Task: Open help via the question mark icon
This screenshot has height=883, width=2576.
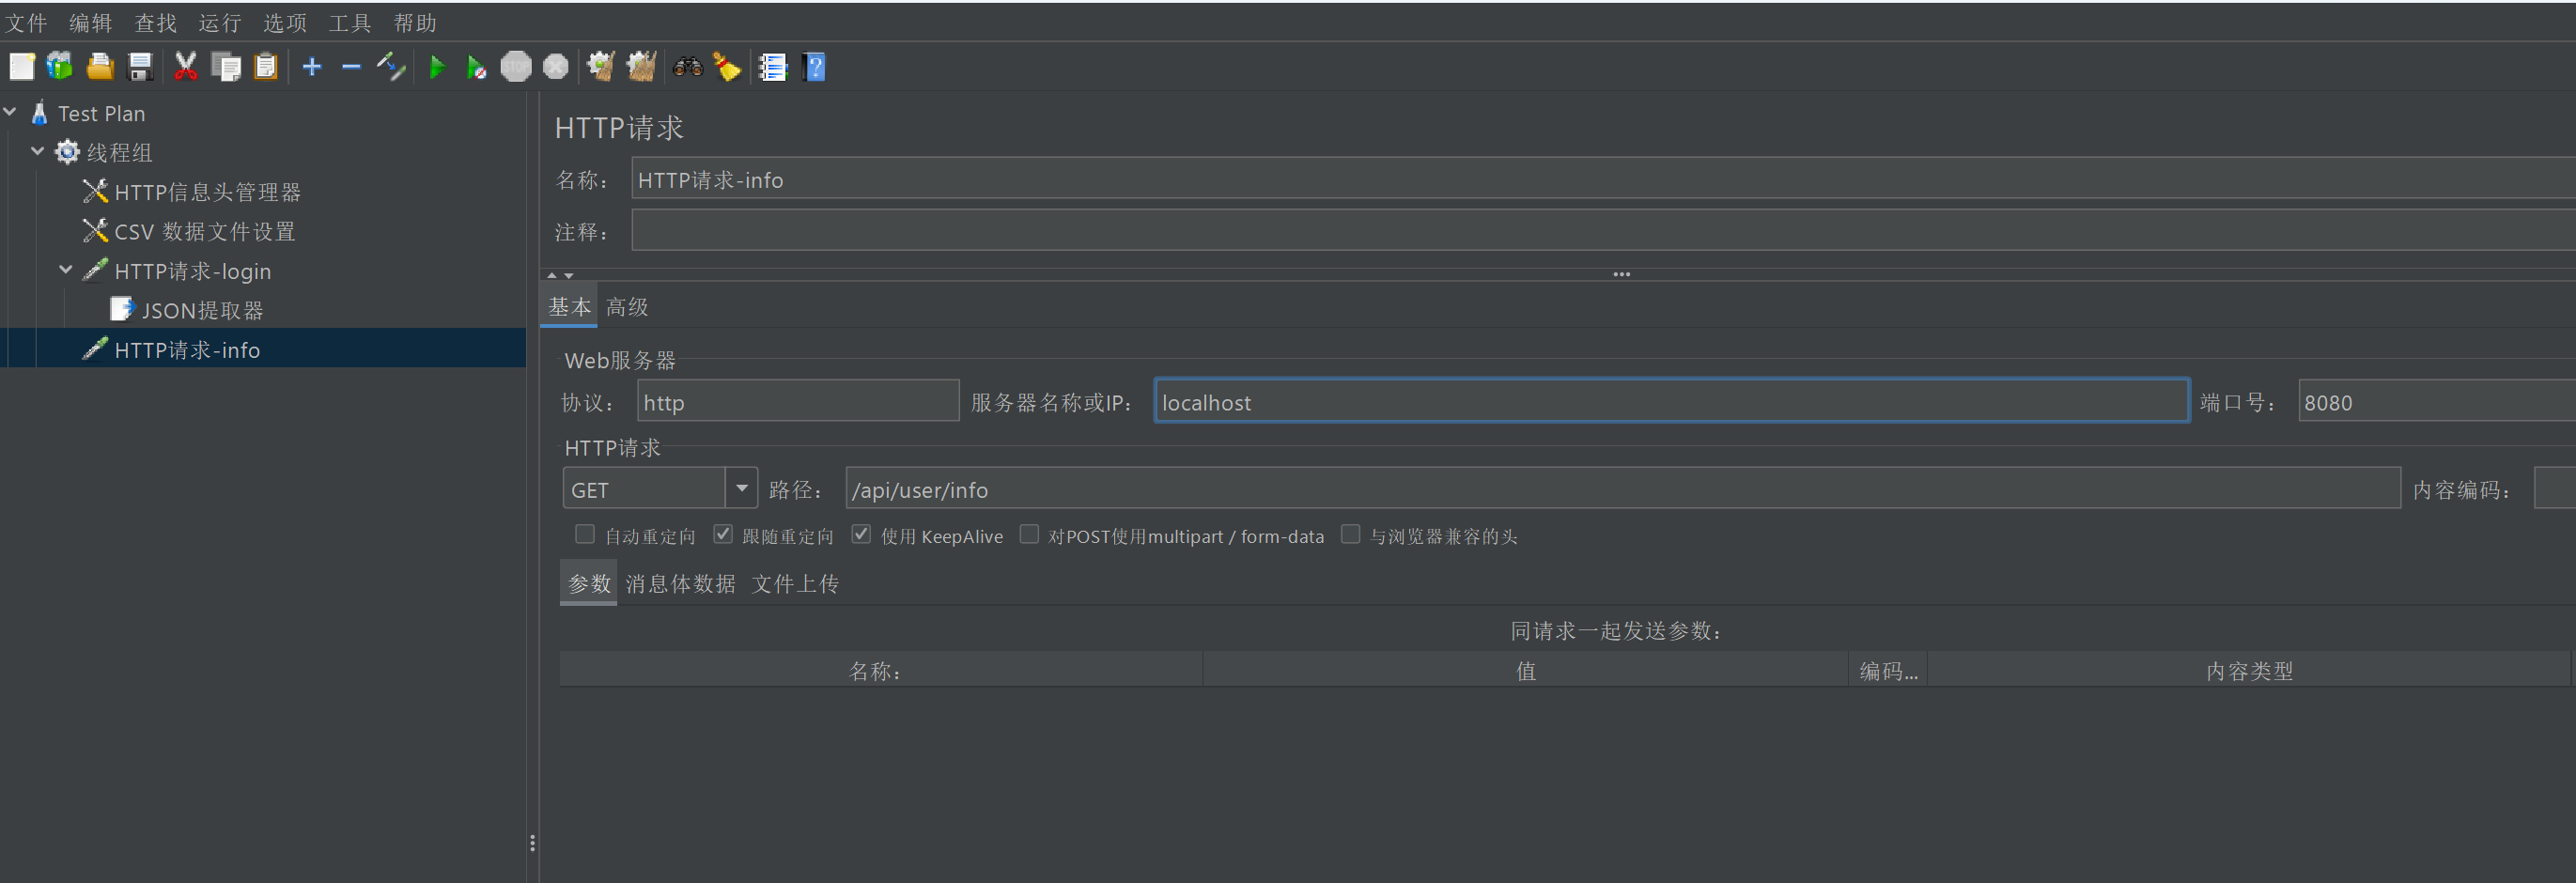Action: coord(814,67)
